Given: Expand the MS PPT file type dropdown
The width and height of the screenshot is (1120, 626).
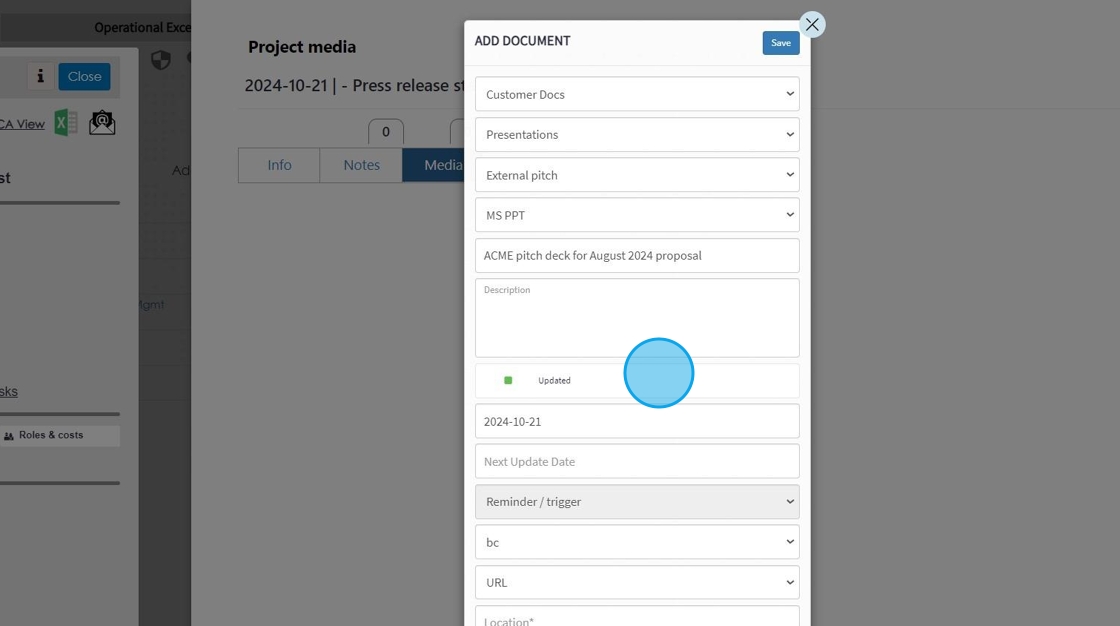Looking at the screenshot, I should 637,215.
